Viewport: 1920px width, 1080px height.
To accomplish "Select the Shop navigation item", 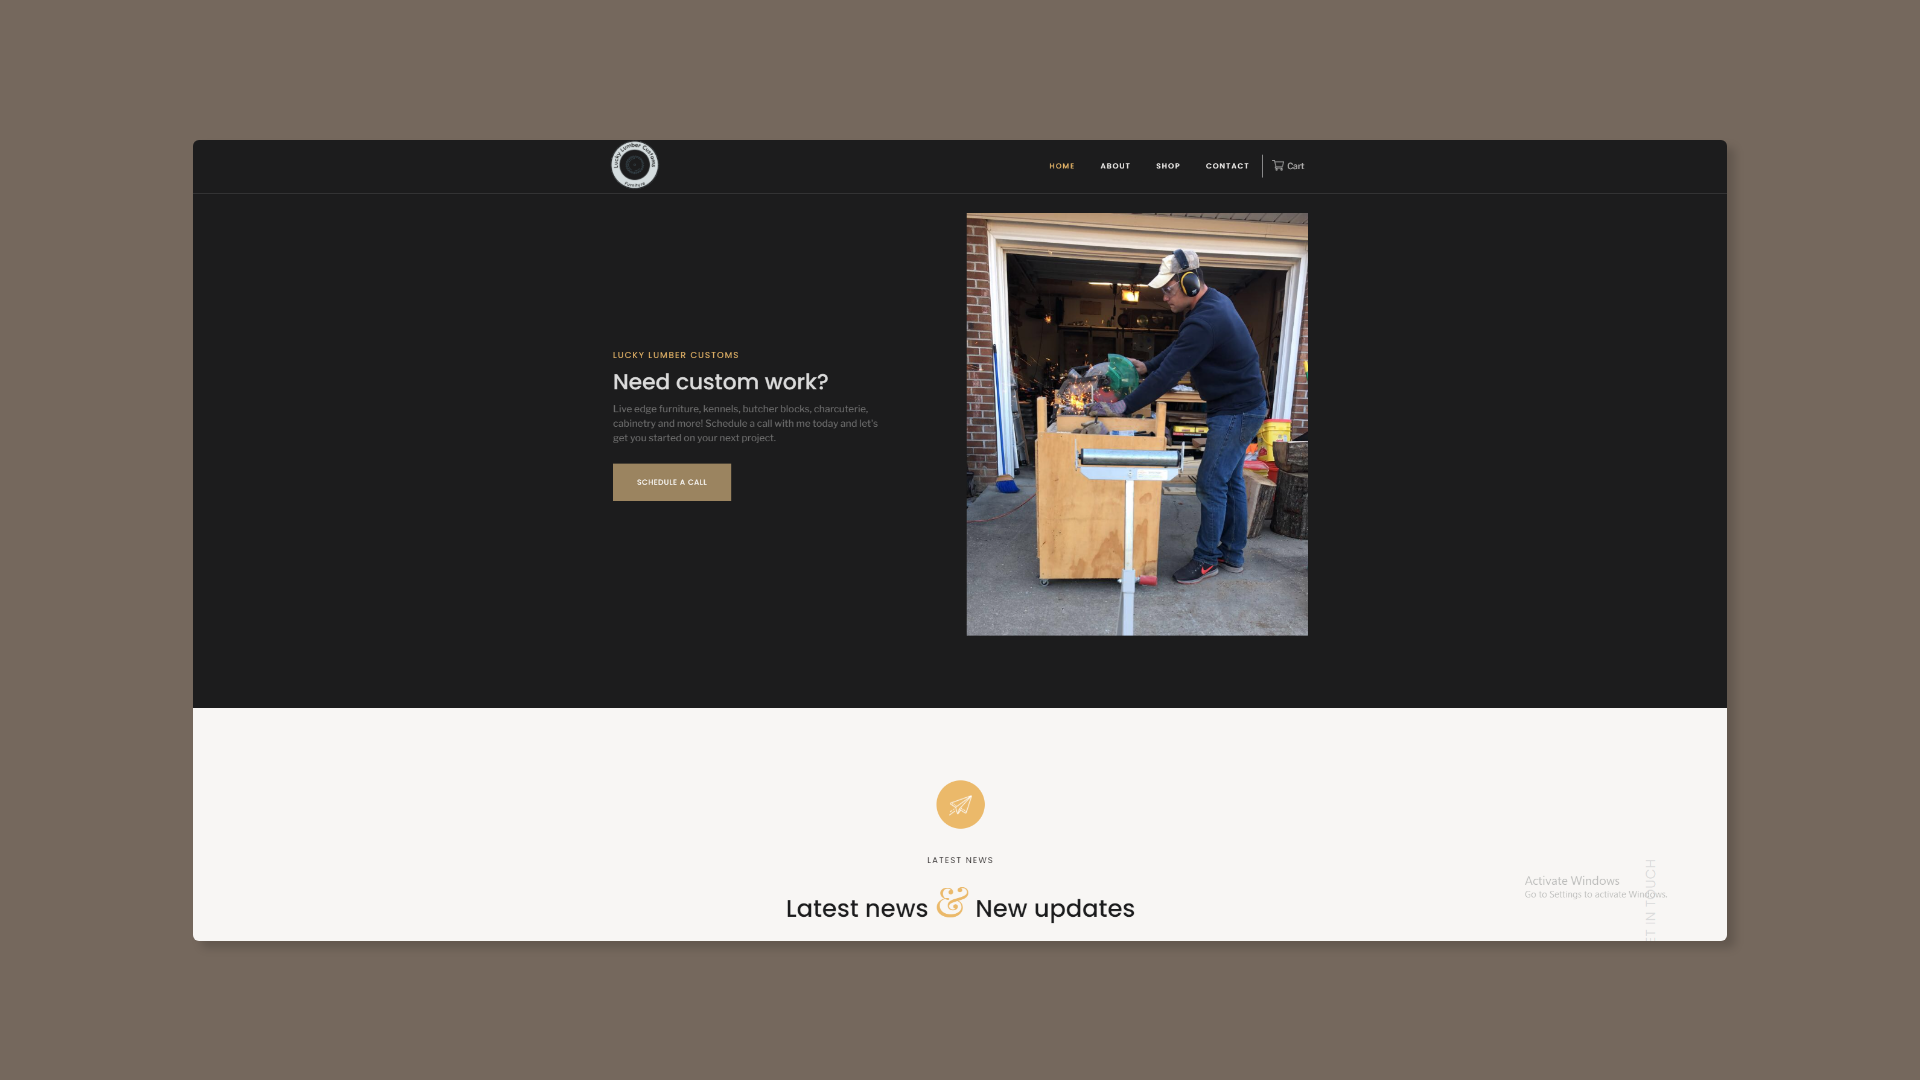I will (x=1168, y=166).
